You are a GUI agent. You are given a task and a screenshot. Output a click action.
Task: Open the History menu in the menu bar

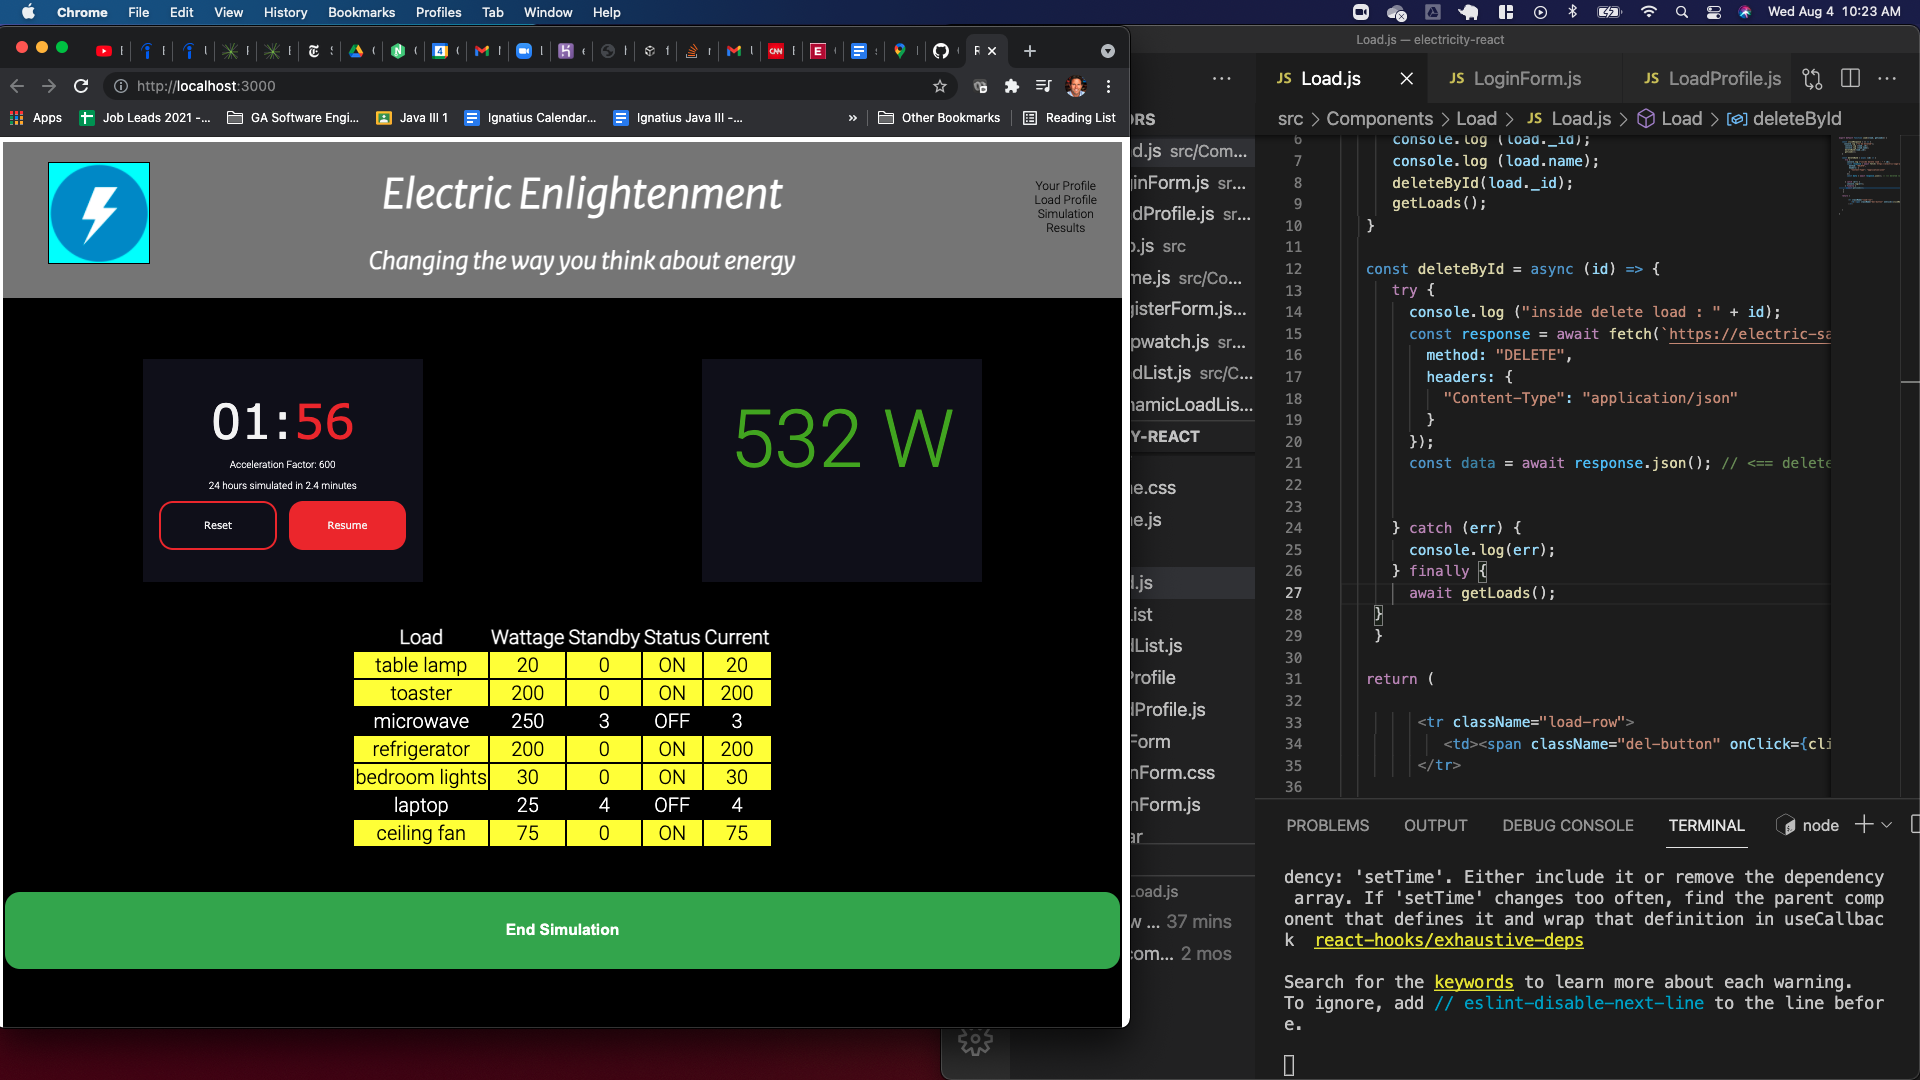(x=285, y=12)
